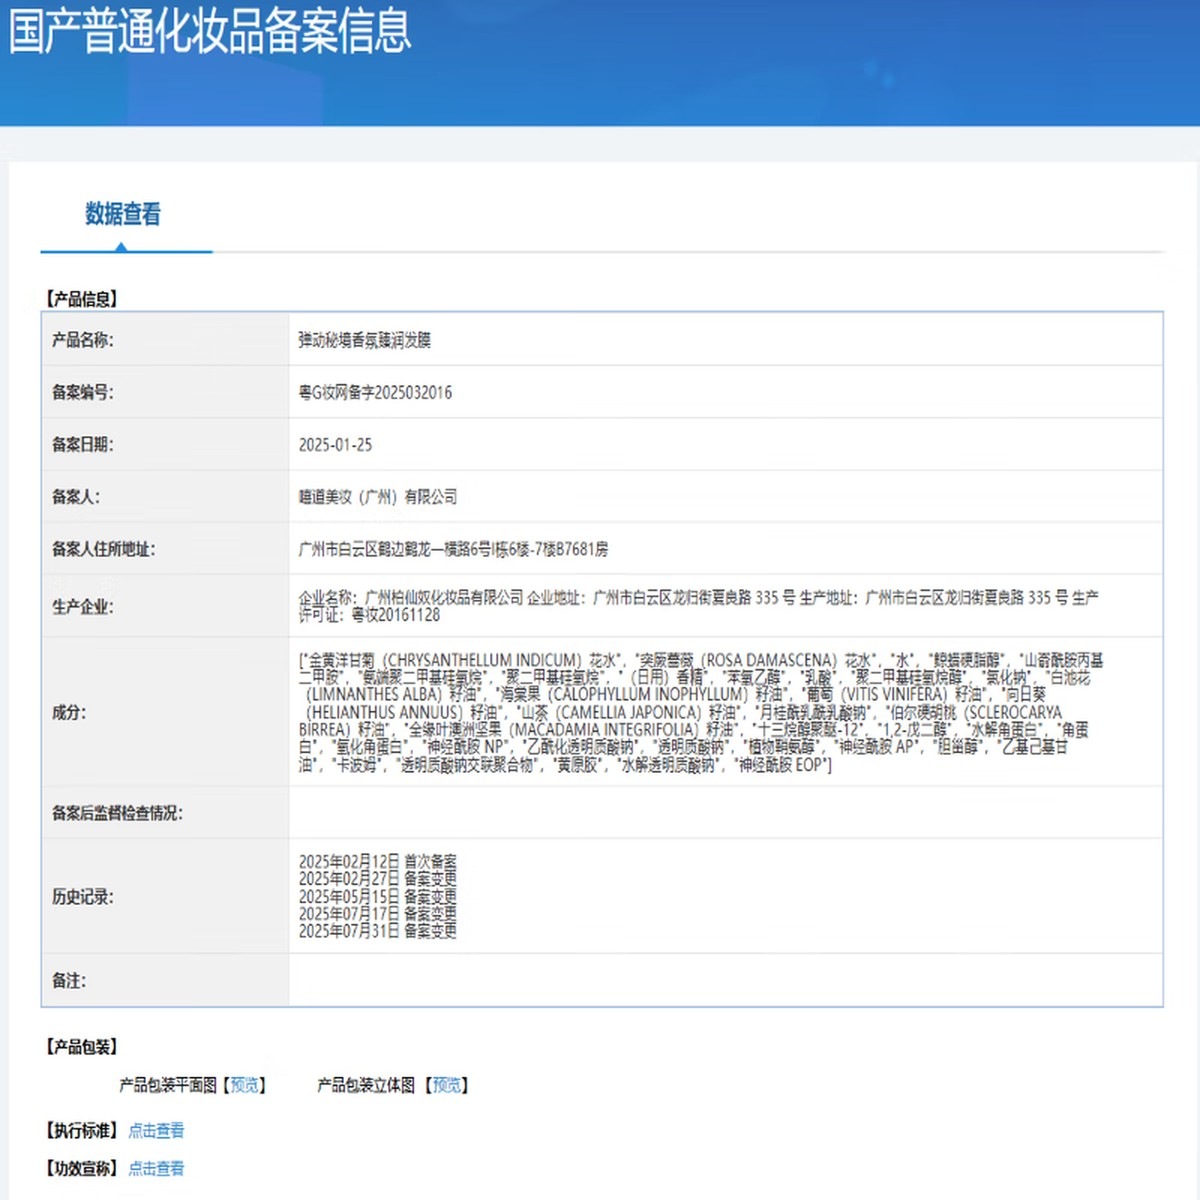Click the filing date 2025-01-25

(335, 445)
